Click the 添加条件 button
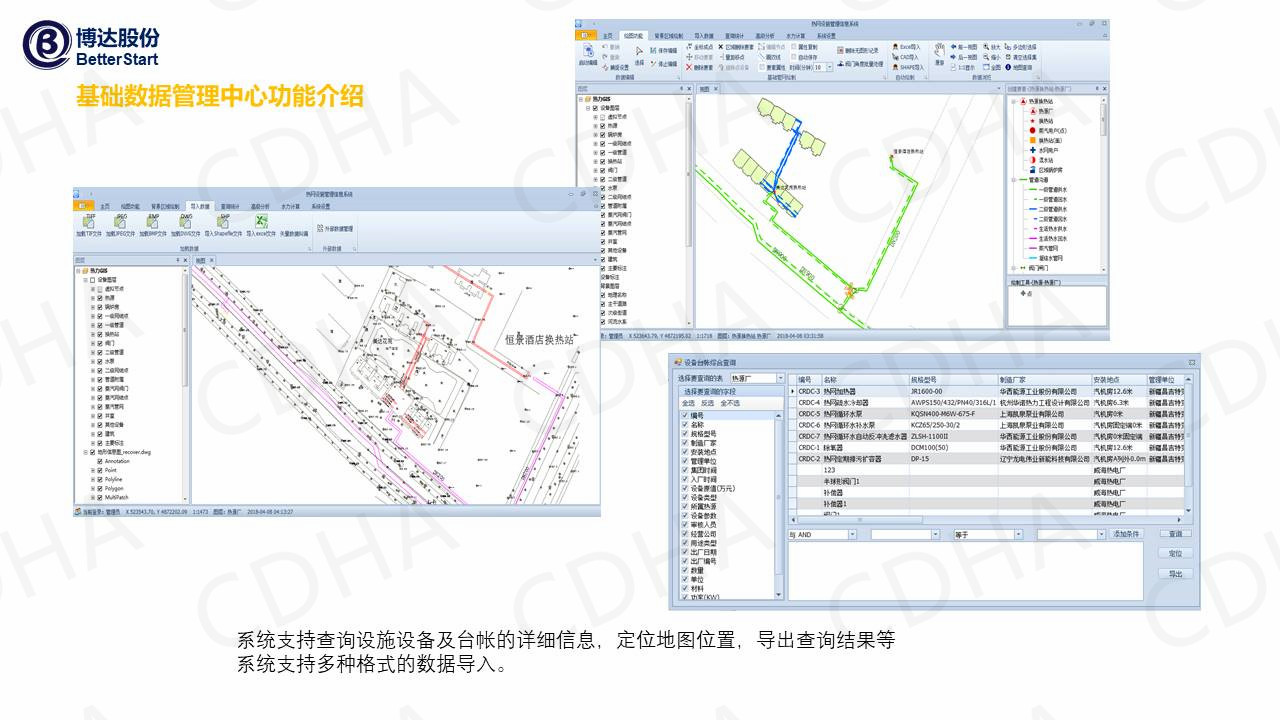 click(1126, 535)
